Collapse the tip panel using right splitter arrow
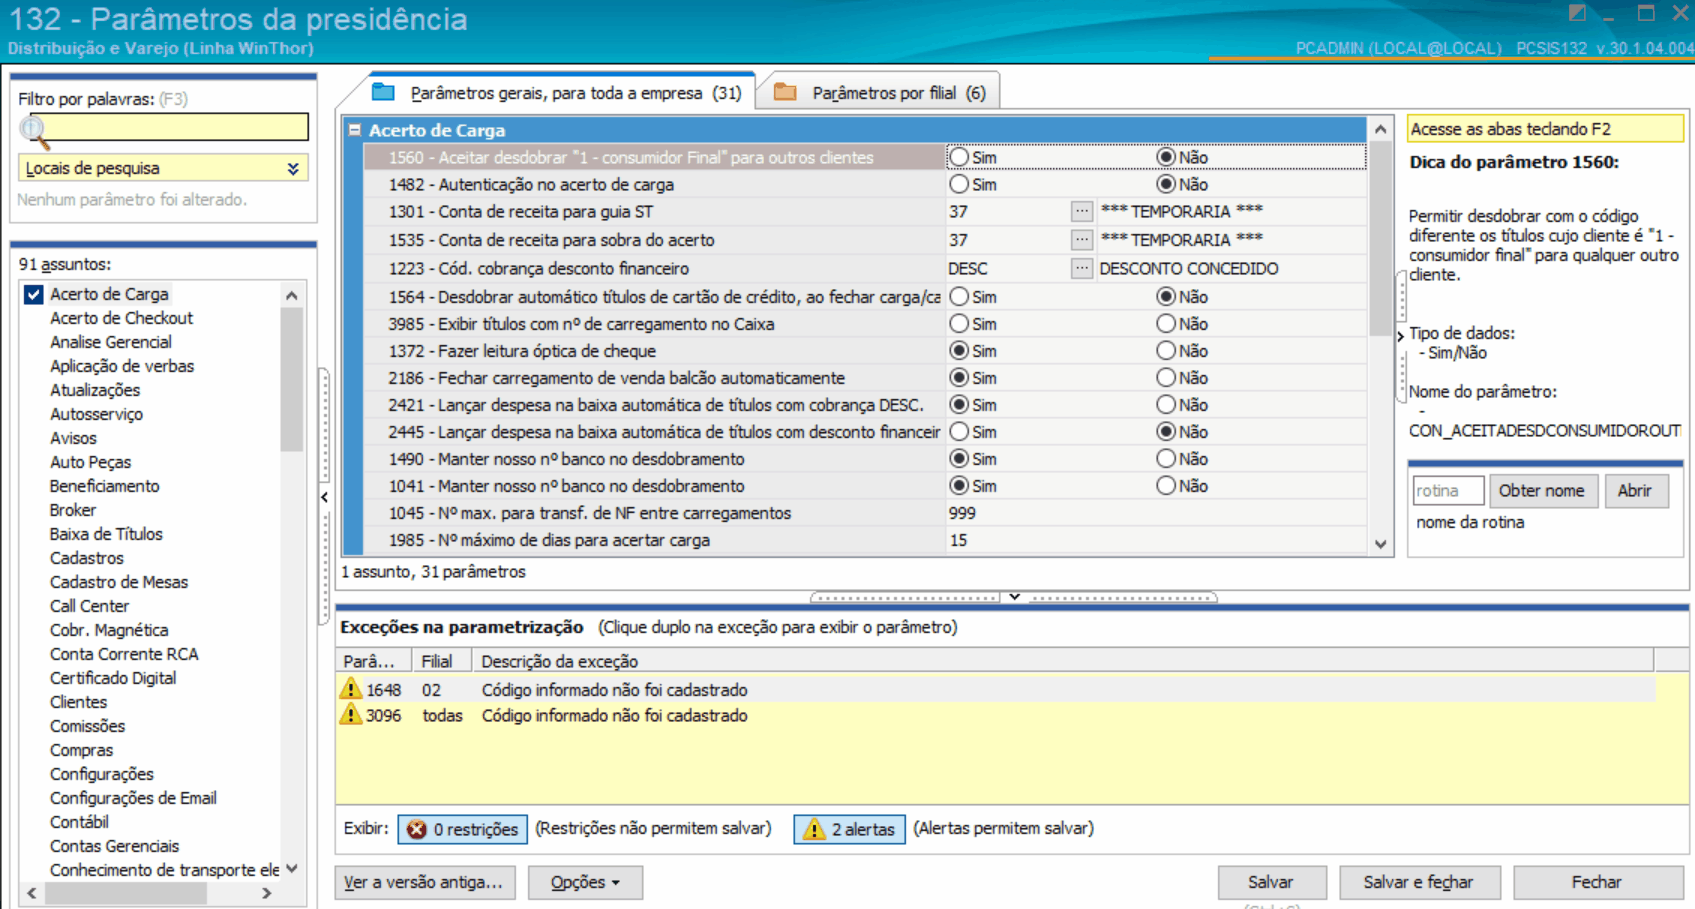The image size is (1695, 909). 1400,336
